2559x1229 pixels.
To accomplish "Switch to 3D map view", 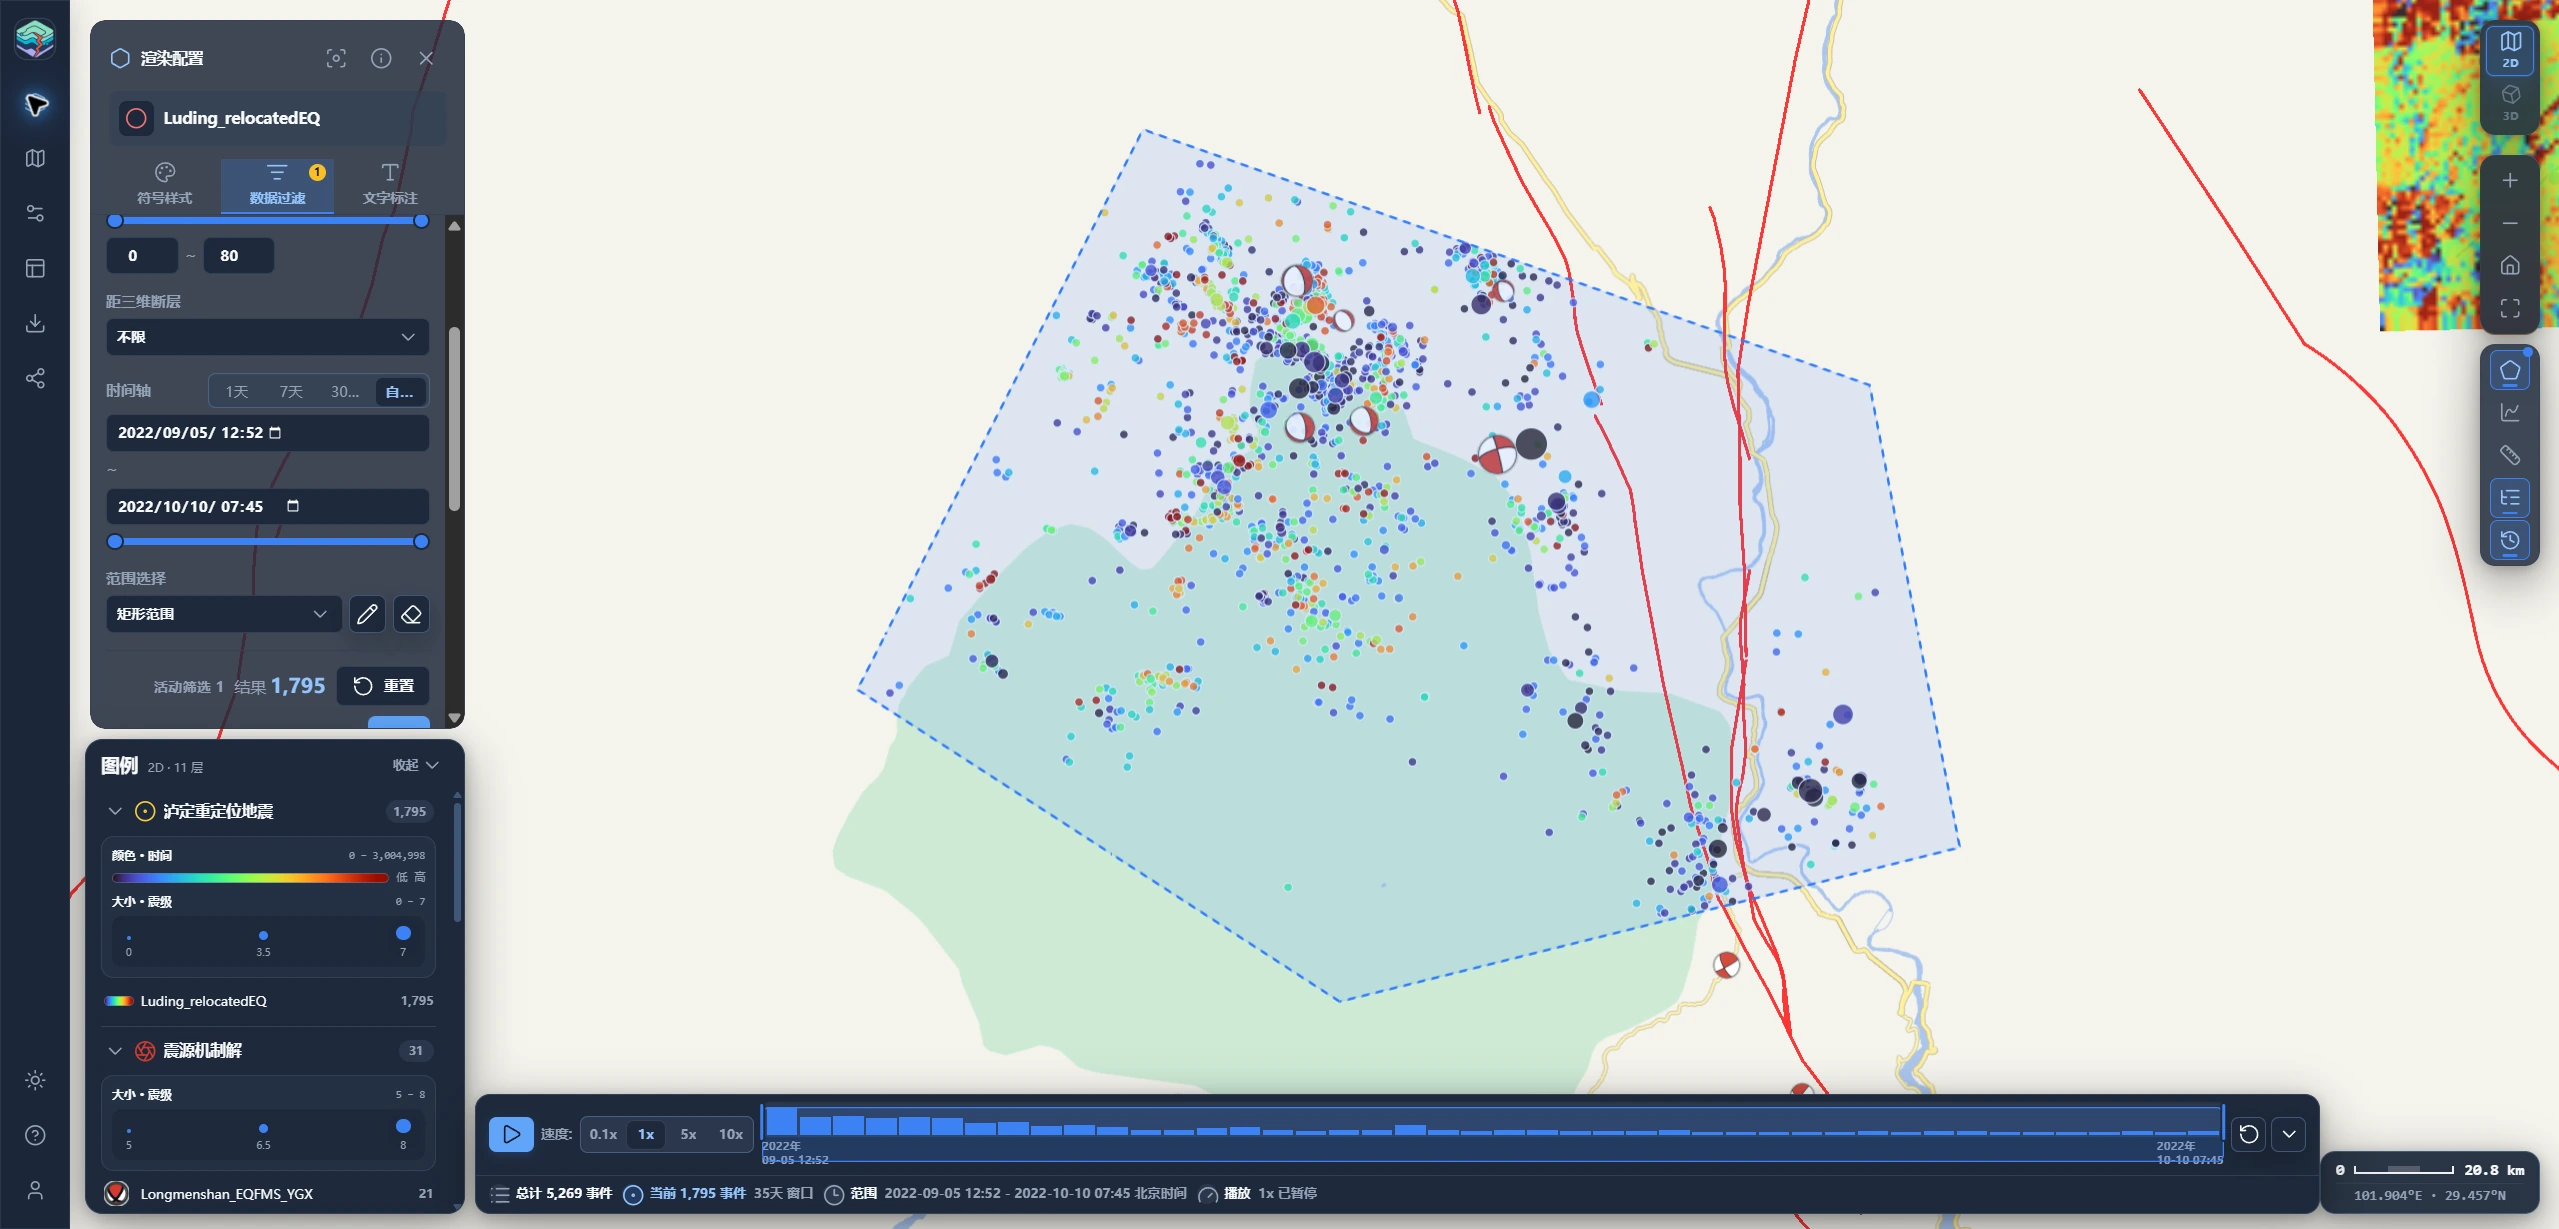I will point(2511,102).
